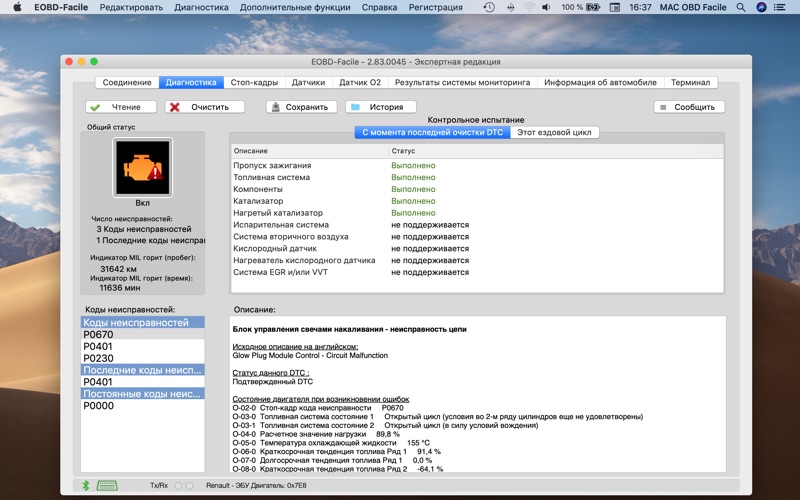Switch to the Датчик O2 tab

coord(360,82)
